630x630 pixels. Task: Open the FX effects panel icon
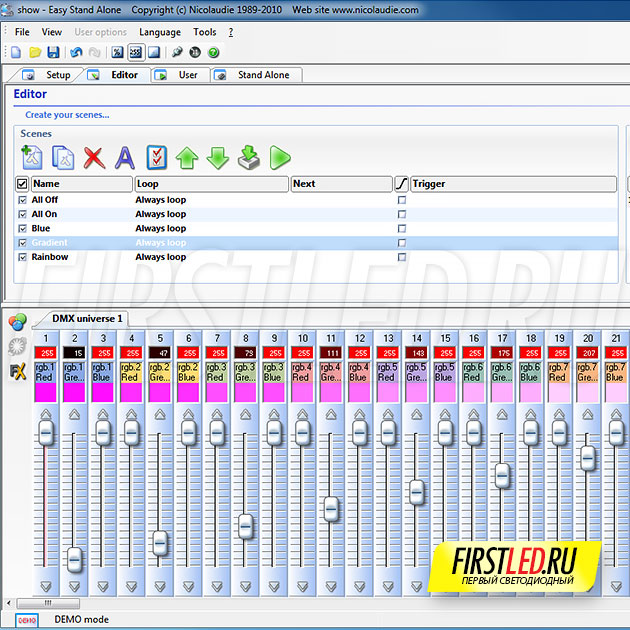coord(17,371)
